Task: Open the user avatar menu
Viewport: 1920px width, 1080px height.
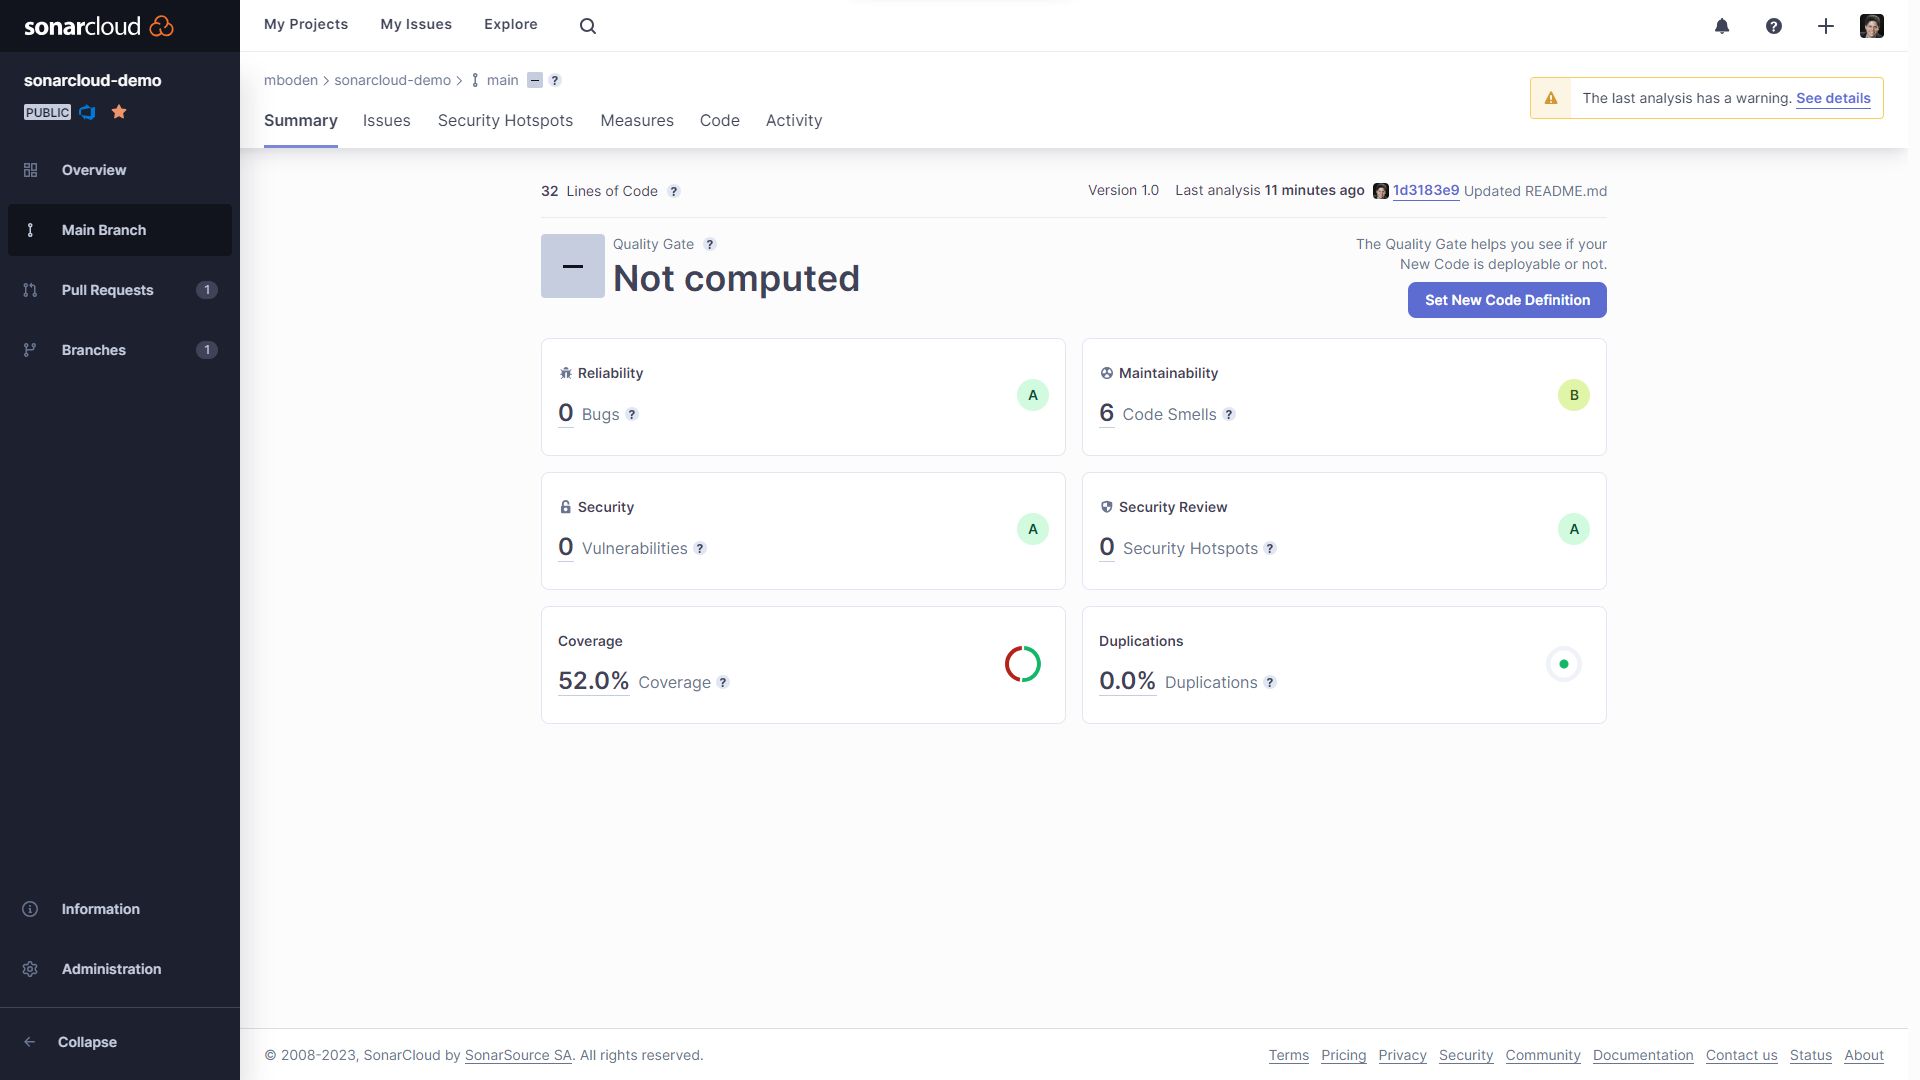Action: point(1872,26)
